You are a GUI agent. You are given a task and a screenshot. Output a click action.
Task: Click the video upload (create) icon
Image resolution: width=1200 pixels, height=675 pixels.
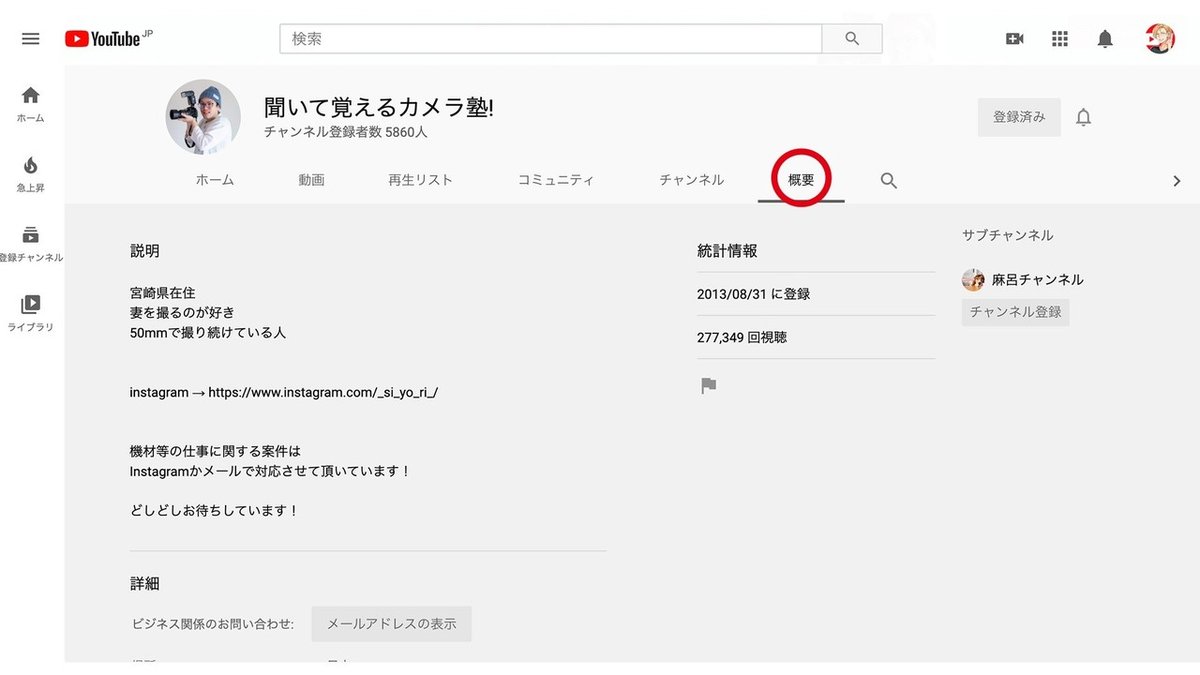coord(1014,38)
